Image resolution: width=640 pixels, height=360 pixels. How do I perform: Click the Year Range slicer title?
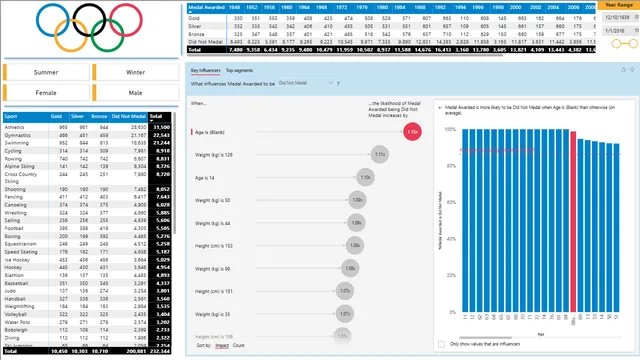[619, 5]
